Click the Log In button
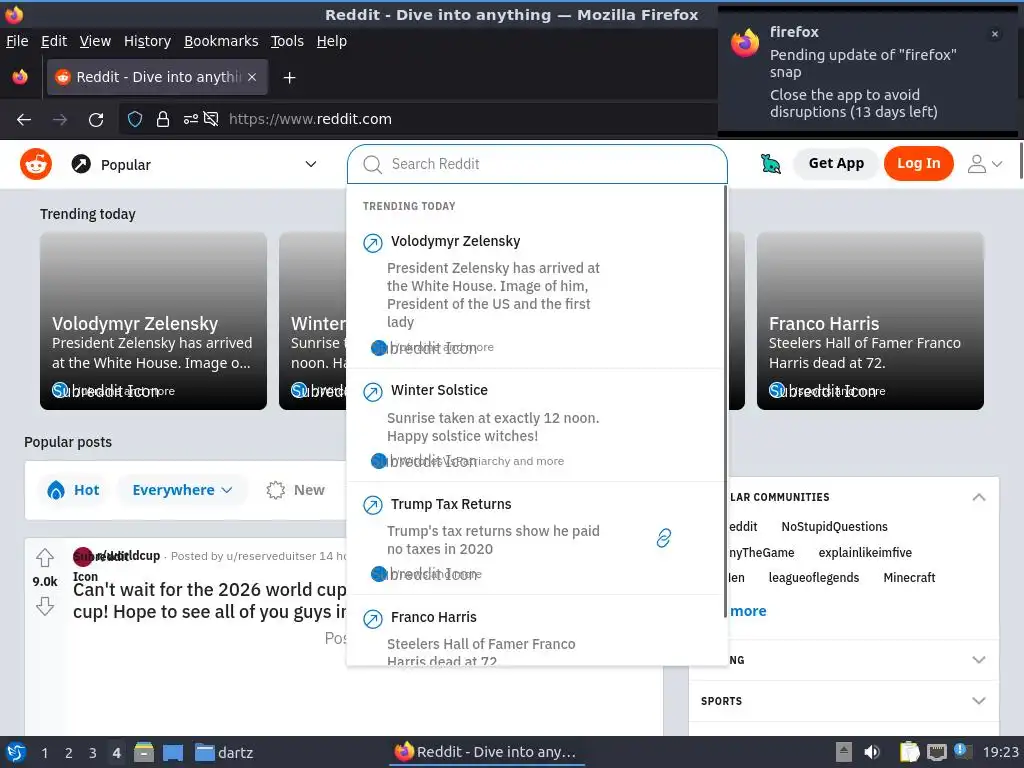 [x=918, y=163]
